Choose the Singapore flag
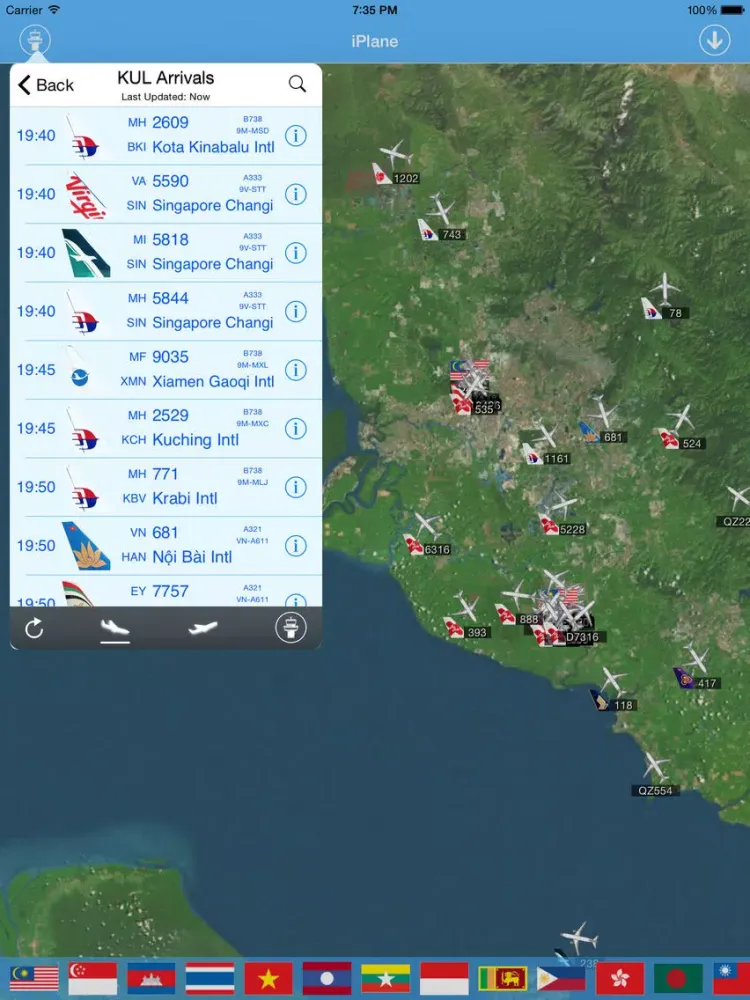 tap(93, 978)
